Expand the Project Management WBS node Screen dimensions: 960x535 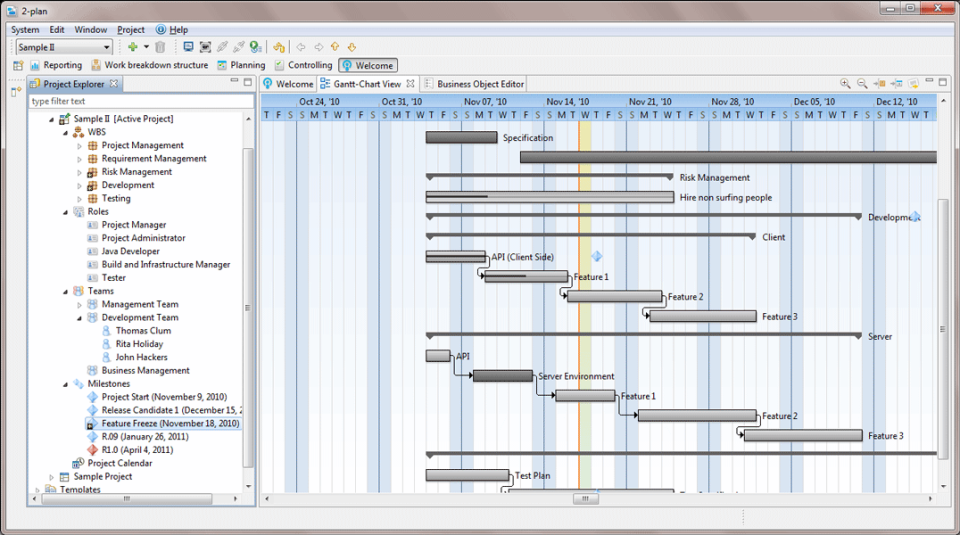[x=79, y=146]
